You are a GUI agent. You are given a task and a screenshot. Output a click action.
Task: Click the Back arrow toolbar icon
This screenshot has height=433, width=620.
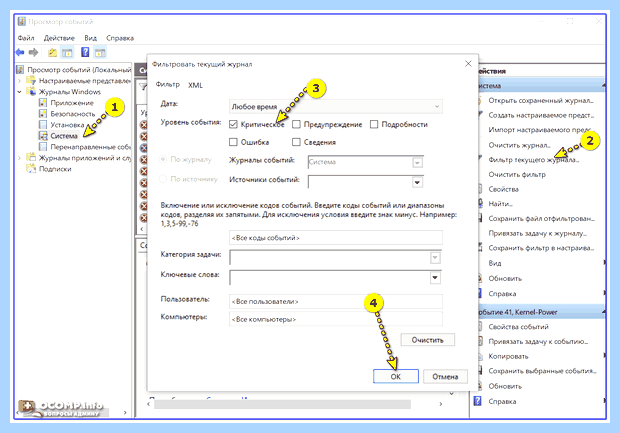[20, 52]
